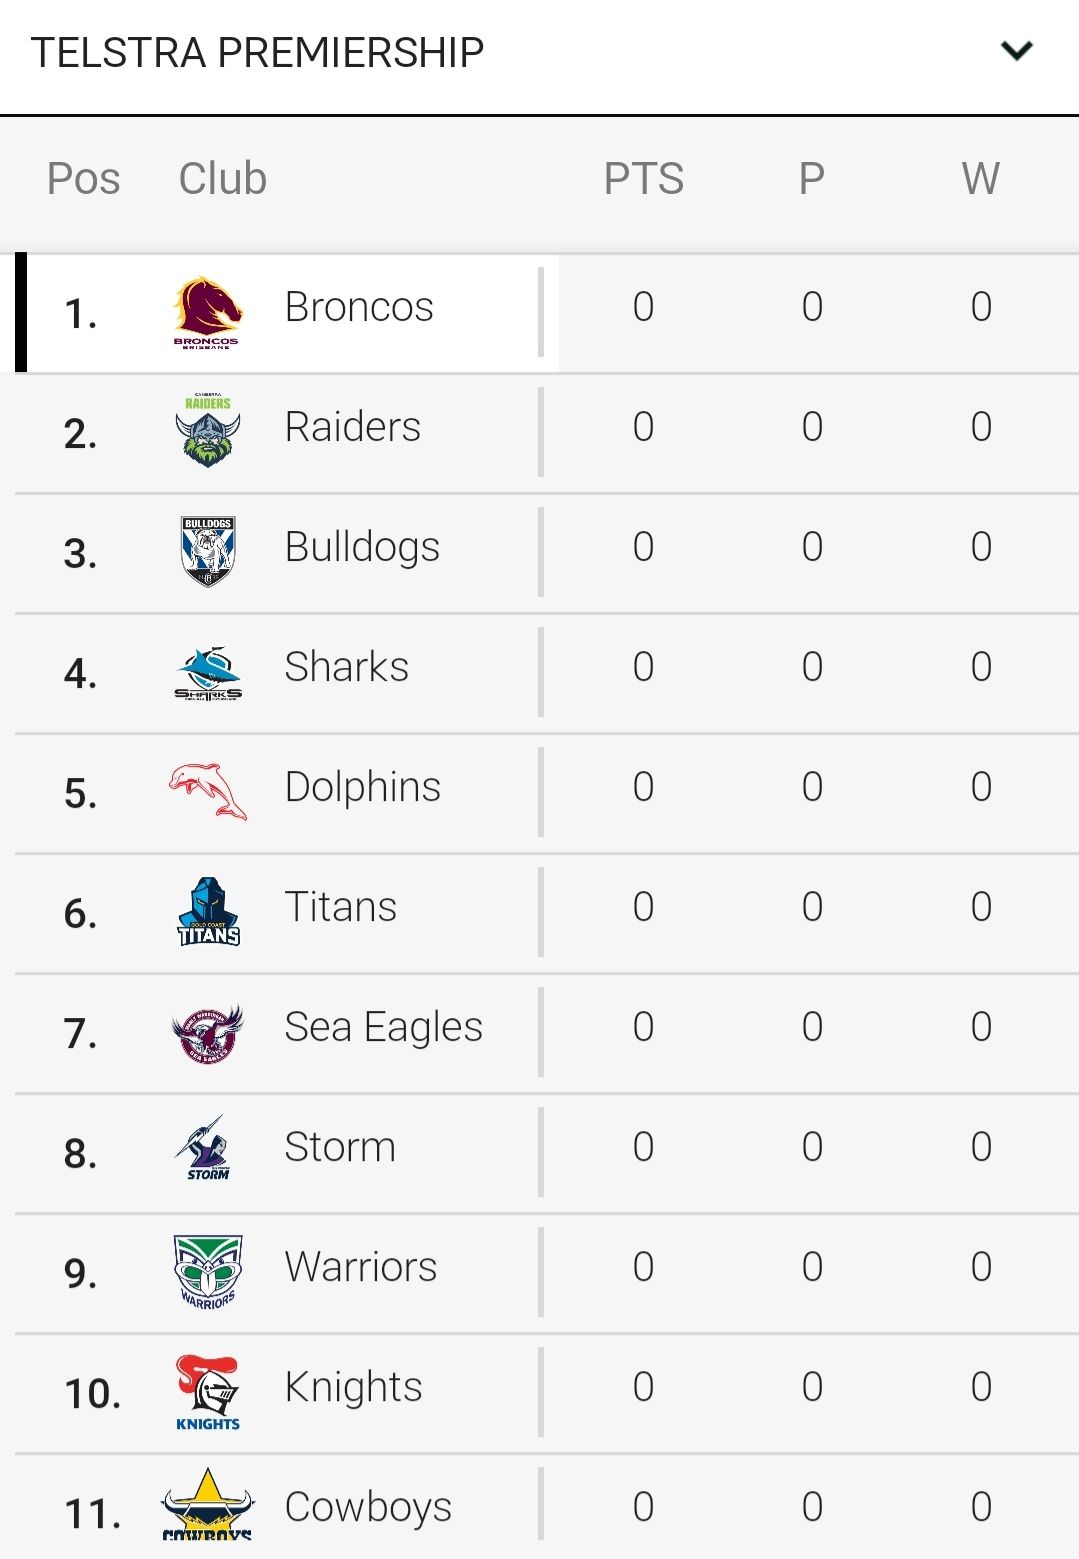Click the Sea Eagles team logo
The width and height of the screenshot is (1079, 1559).
click(x=208, y=1033)
